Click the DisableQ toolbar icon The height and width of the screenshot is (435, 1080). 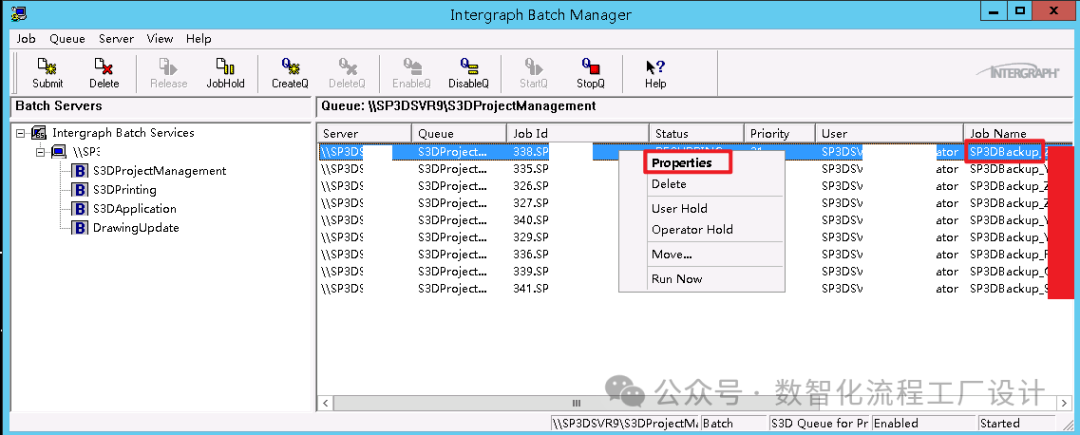(x=468, y=67)
